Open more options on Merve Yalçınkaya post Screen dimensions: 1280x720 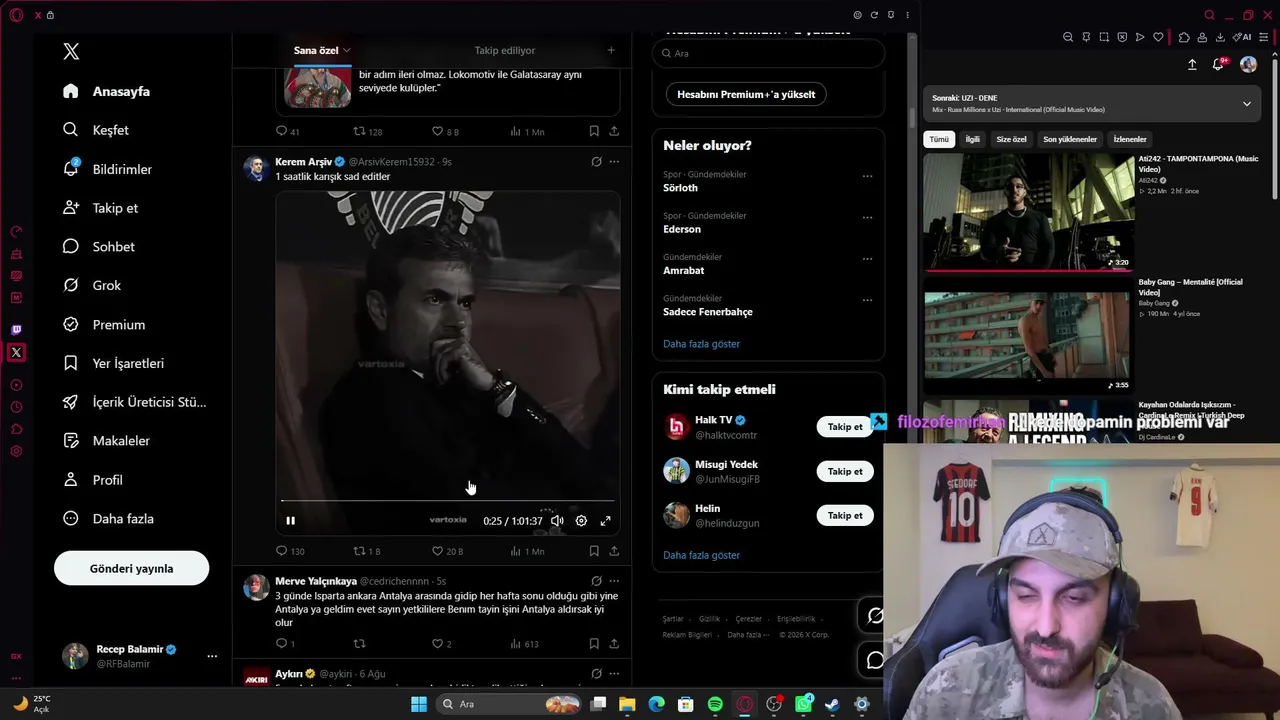click(x=614, y=581)
